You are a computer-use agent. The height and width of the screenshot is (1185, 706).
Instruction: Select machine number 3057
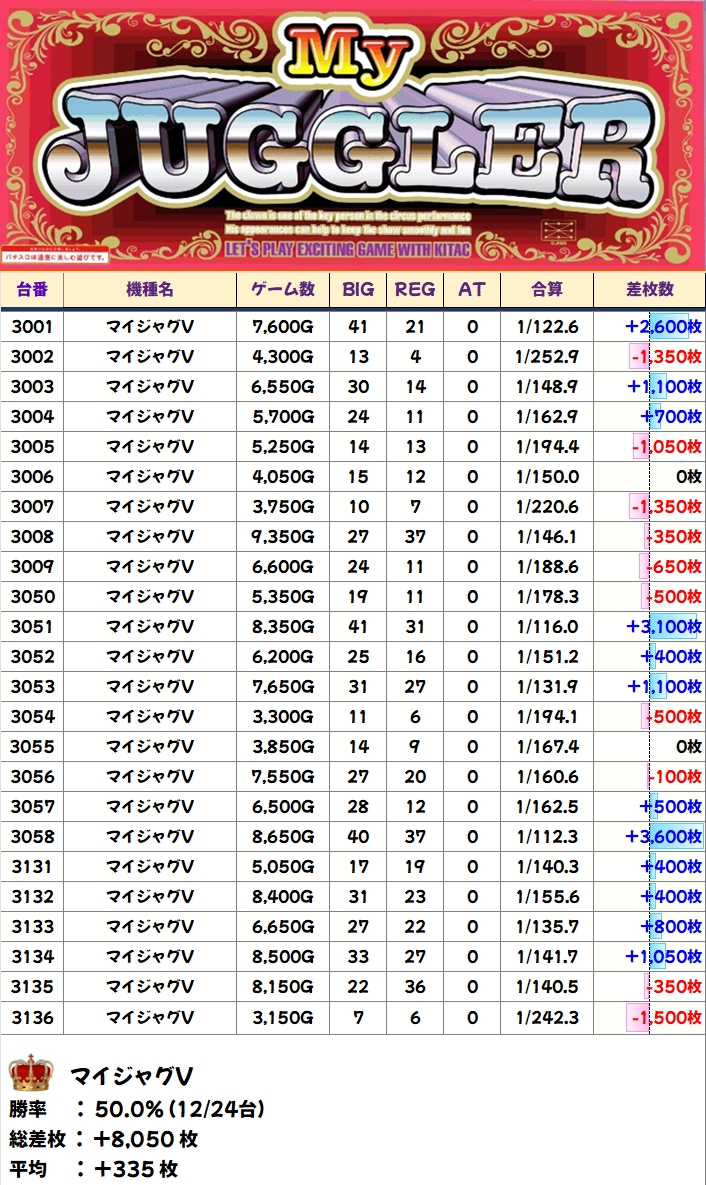pos(32,806)
